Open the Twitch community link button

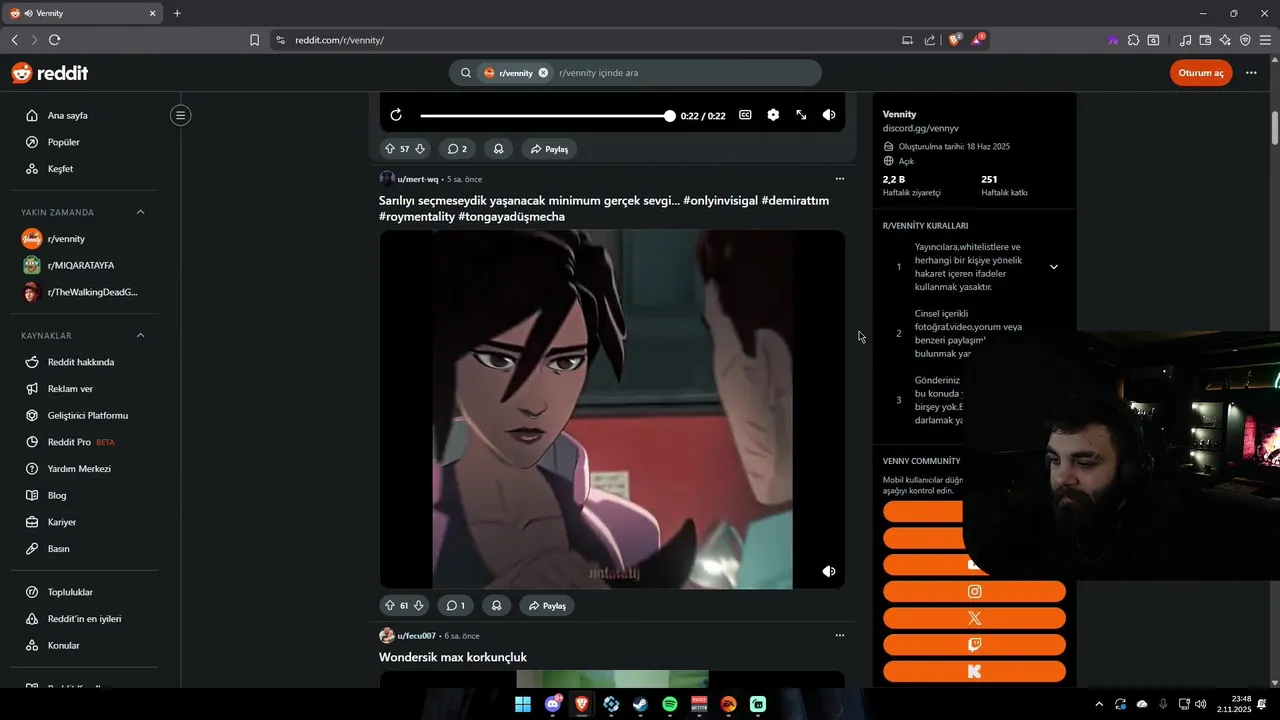pos(974,645)
